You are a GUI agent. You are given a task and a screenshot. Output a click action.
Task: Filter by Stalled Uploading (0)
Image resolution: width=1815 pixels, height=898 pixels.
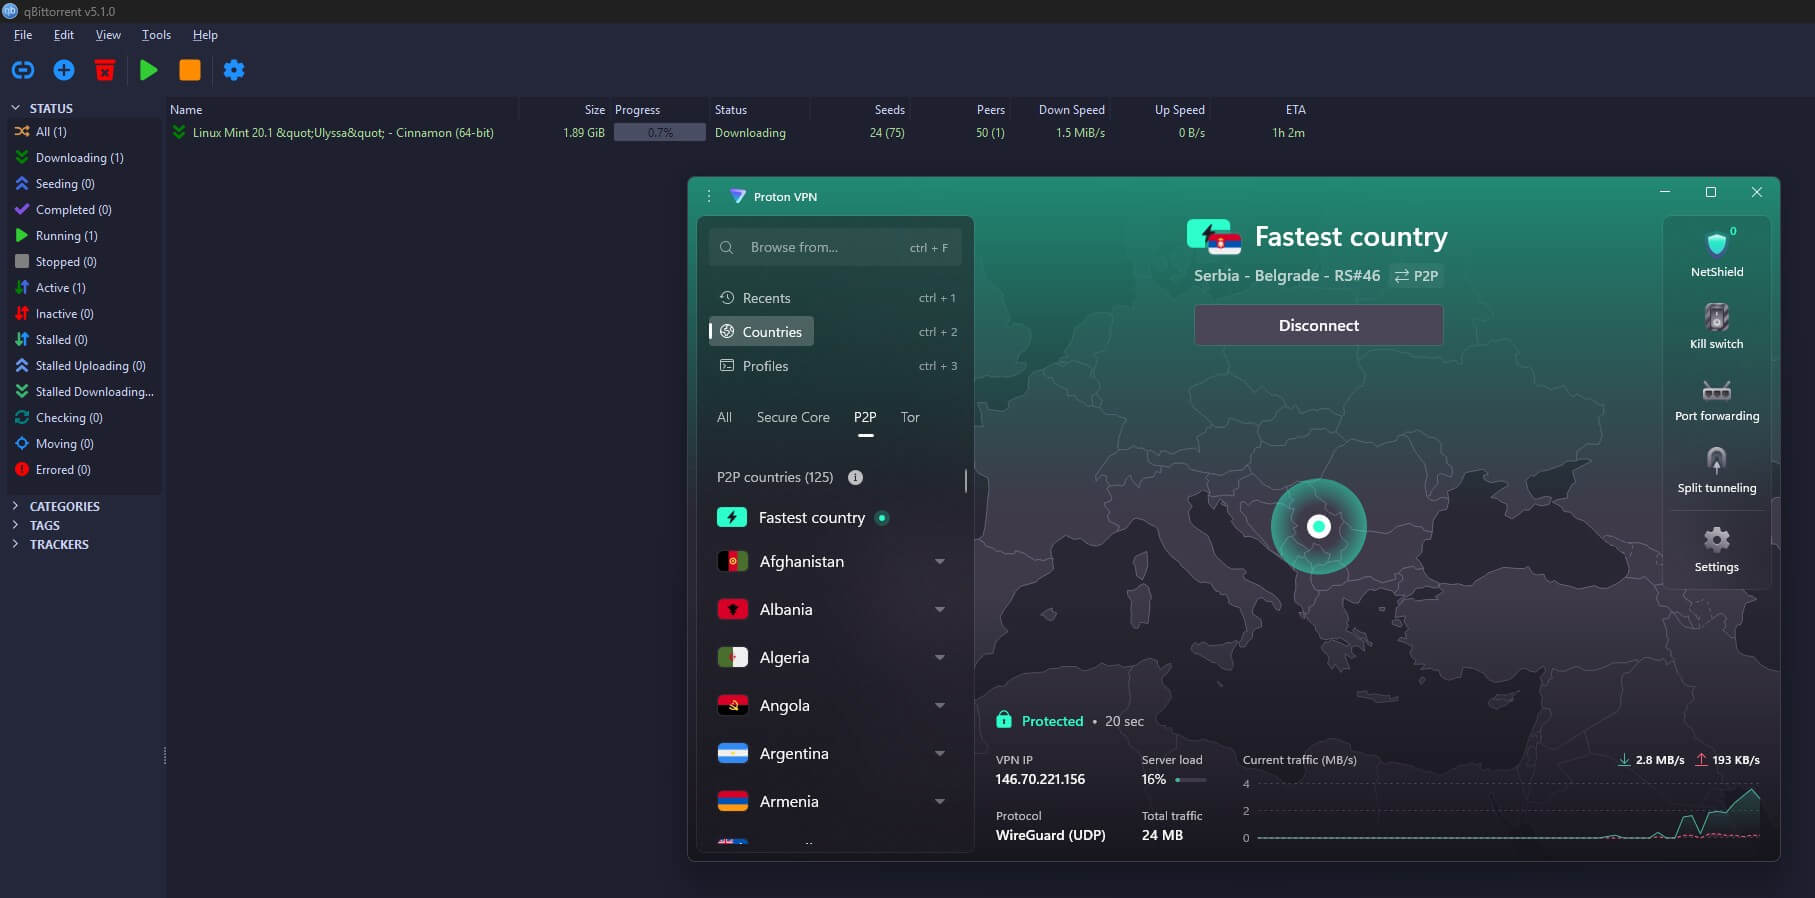90,366
